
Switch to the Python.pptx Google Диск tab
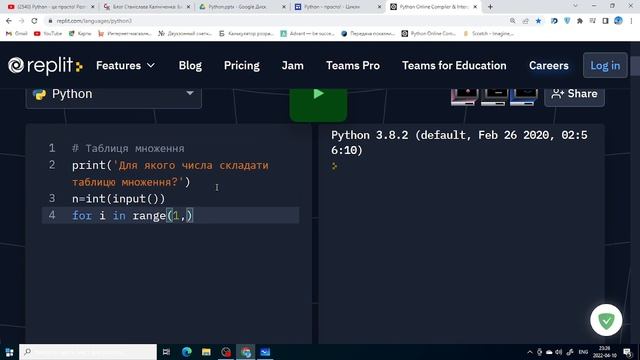tap(242, 7)
